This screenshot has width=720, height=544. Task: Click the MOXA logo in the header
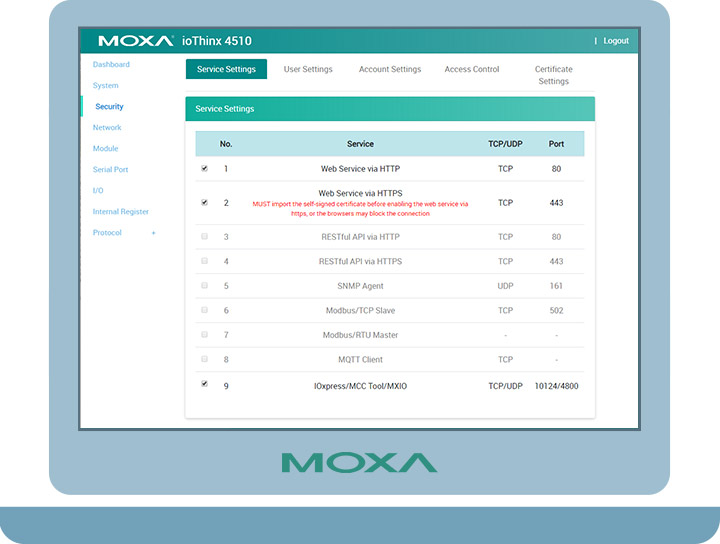tap(136, 41)
